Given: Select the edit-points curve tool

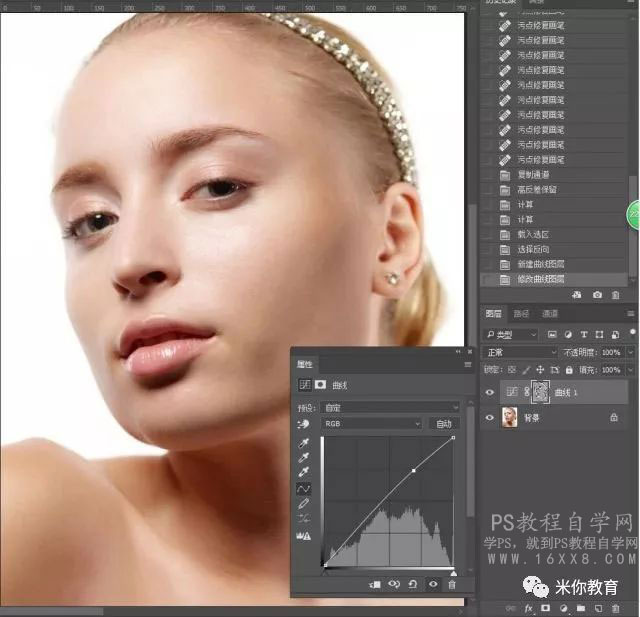Looking at the screenshot, I should click(303, 488).
